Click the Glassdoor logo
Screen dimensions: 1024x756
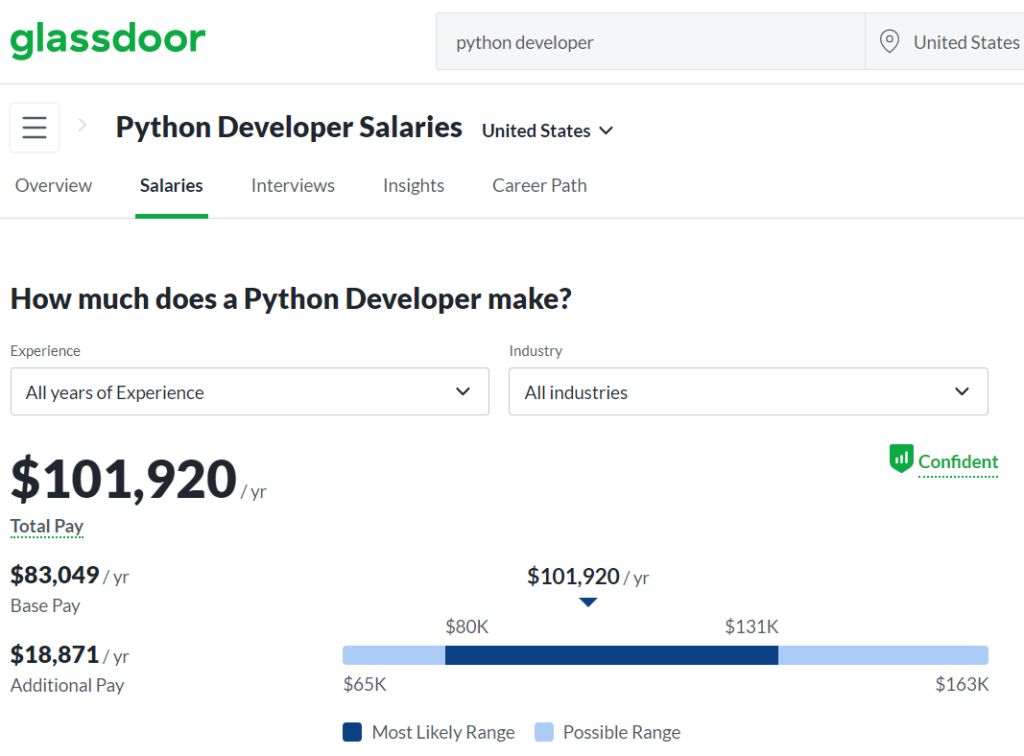tap(108, 41)
